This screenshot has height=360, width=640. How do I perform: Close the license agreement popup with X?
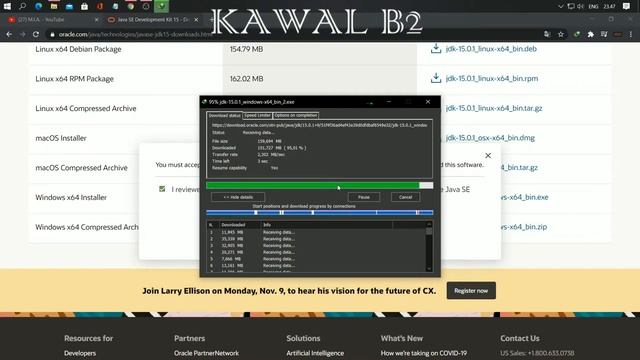(x=488, y=156)
